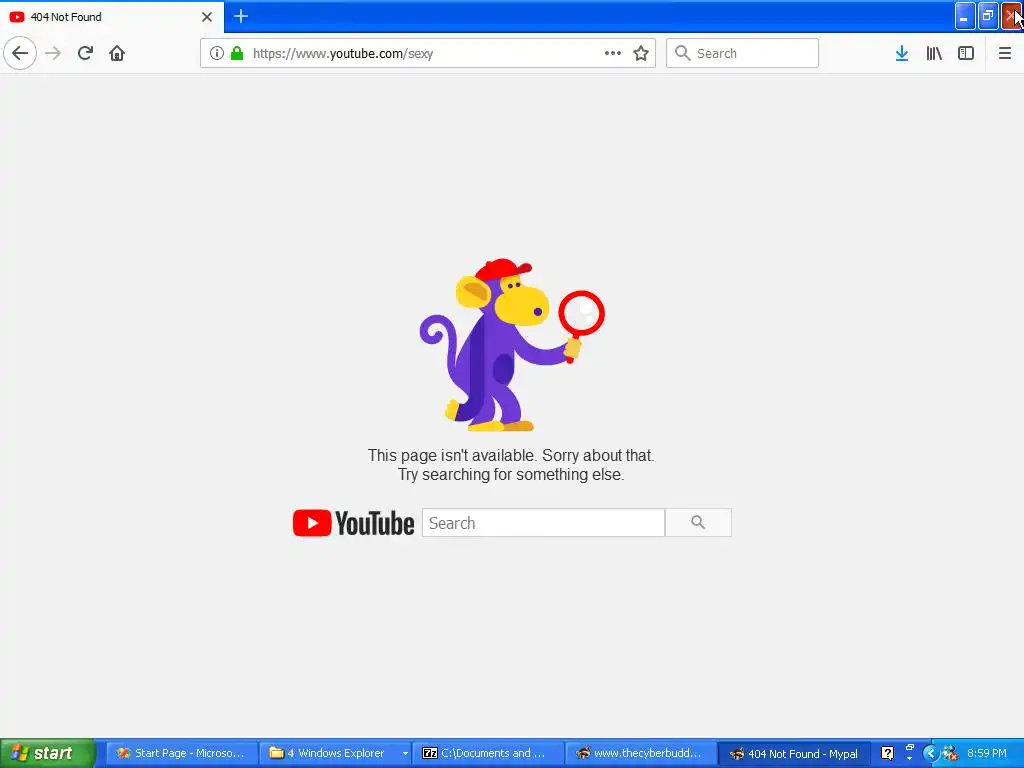The height and width of the screenshot is (768, 1024).
Task: Focus the browser toolbar Search field
Action: click(742, 53)
